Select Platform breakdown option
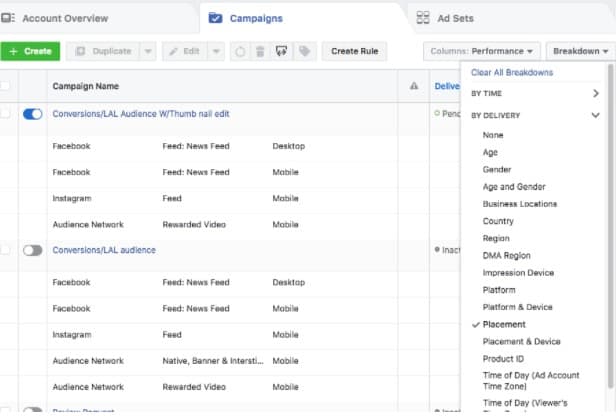Screen dimensions: 616x416 (x=499, y=290)
